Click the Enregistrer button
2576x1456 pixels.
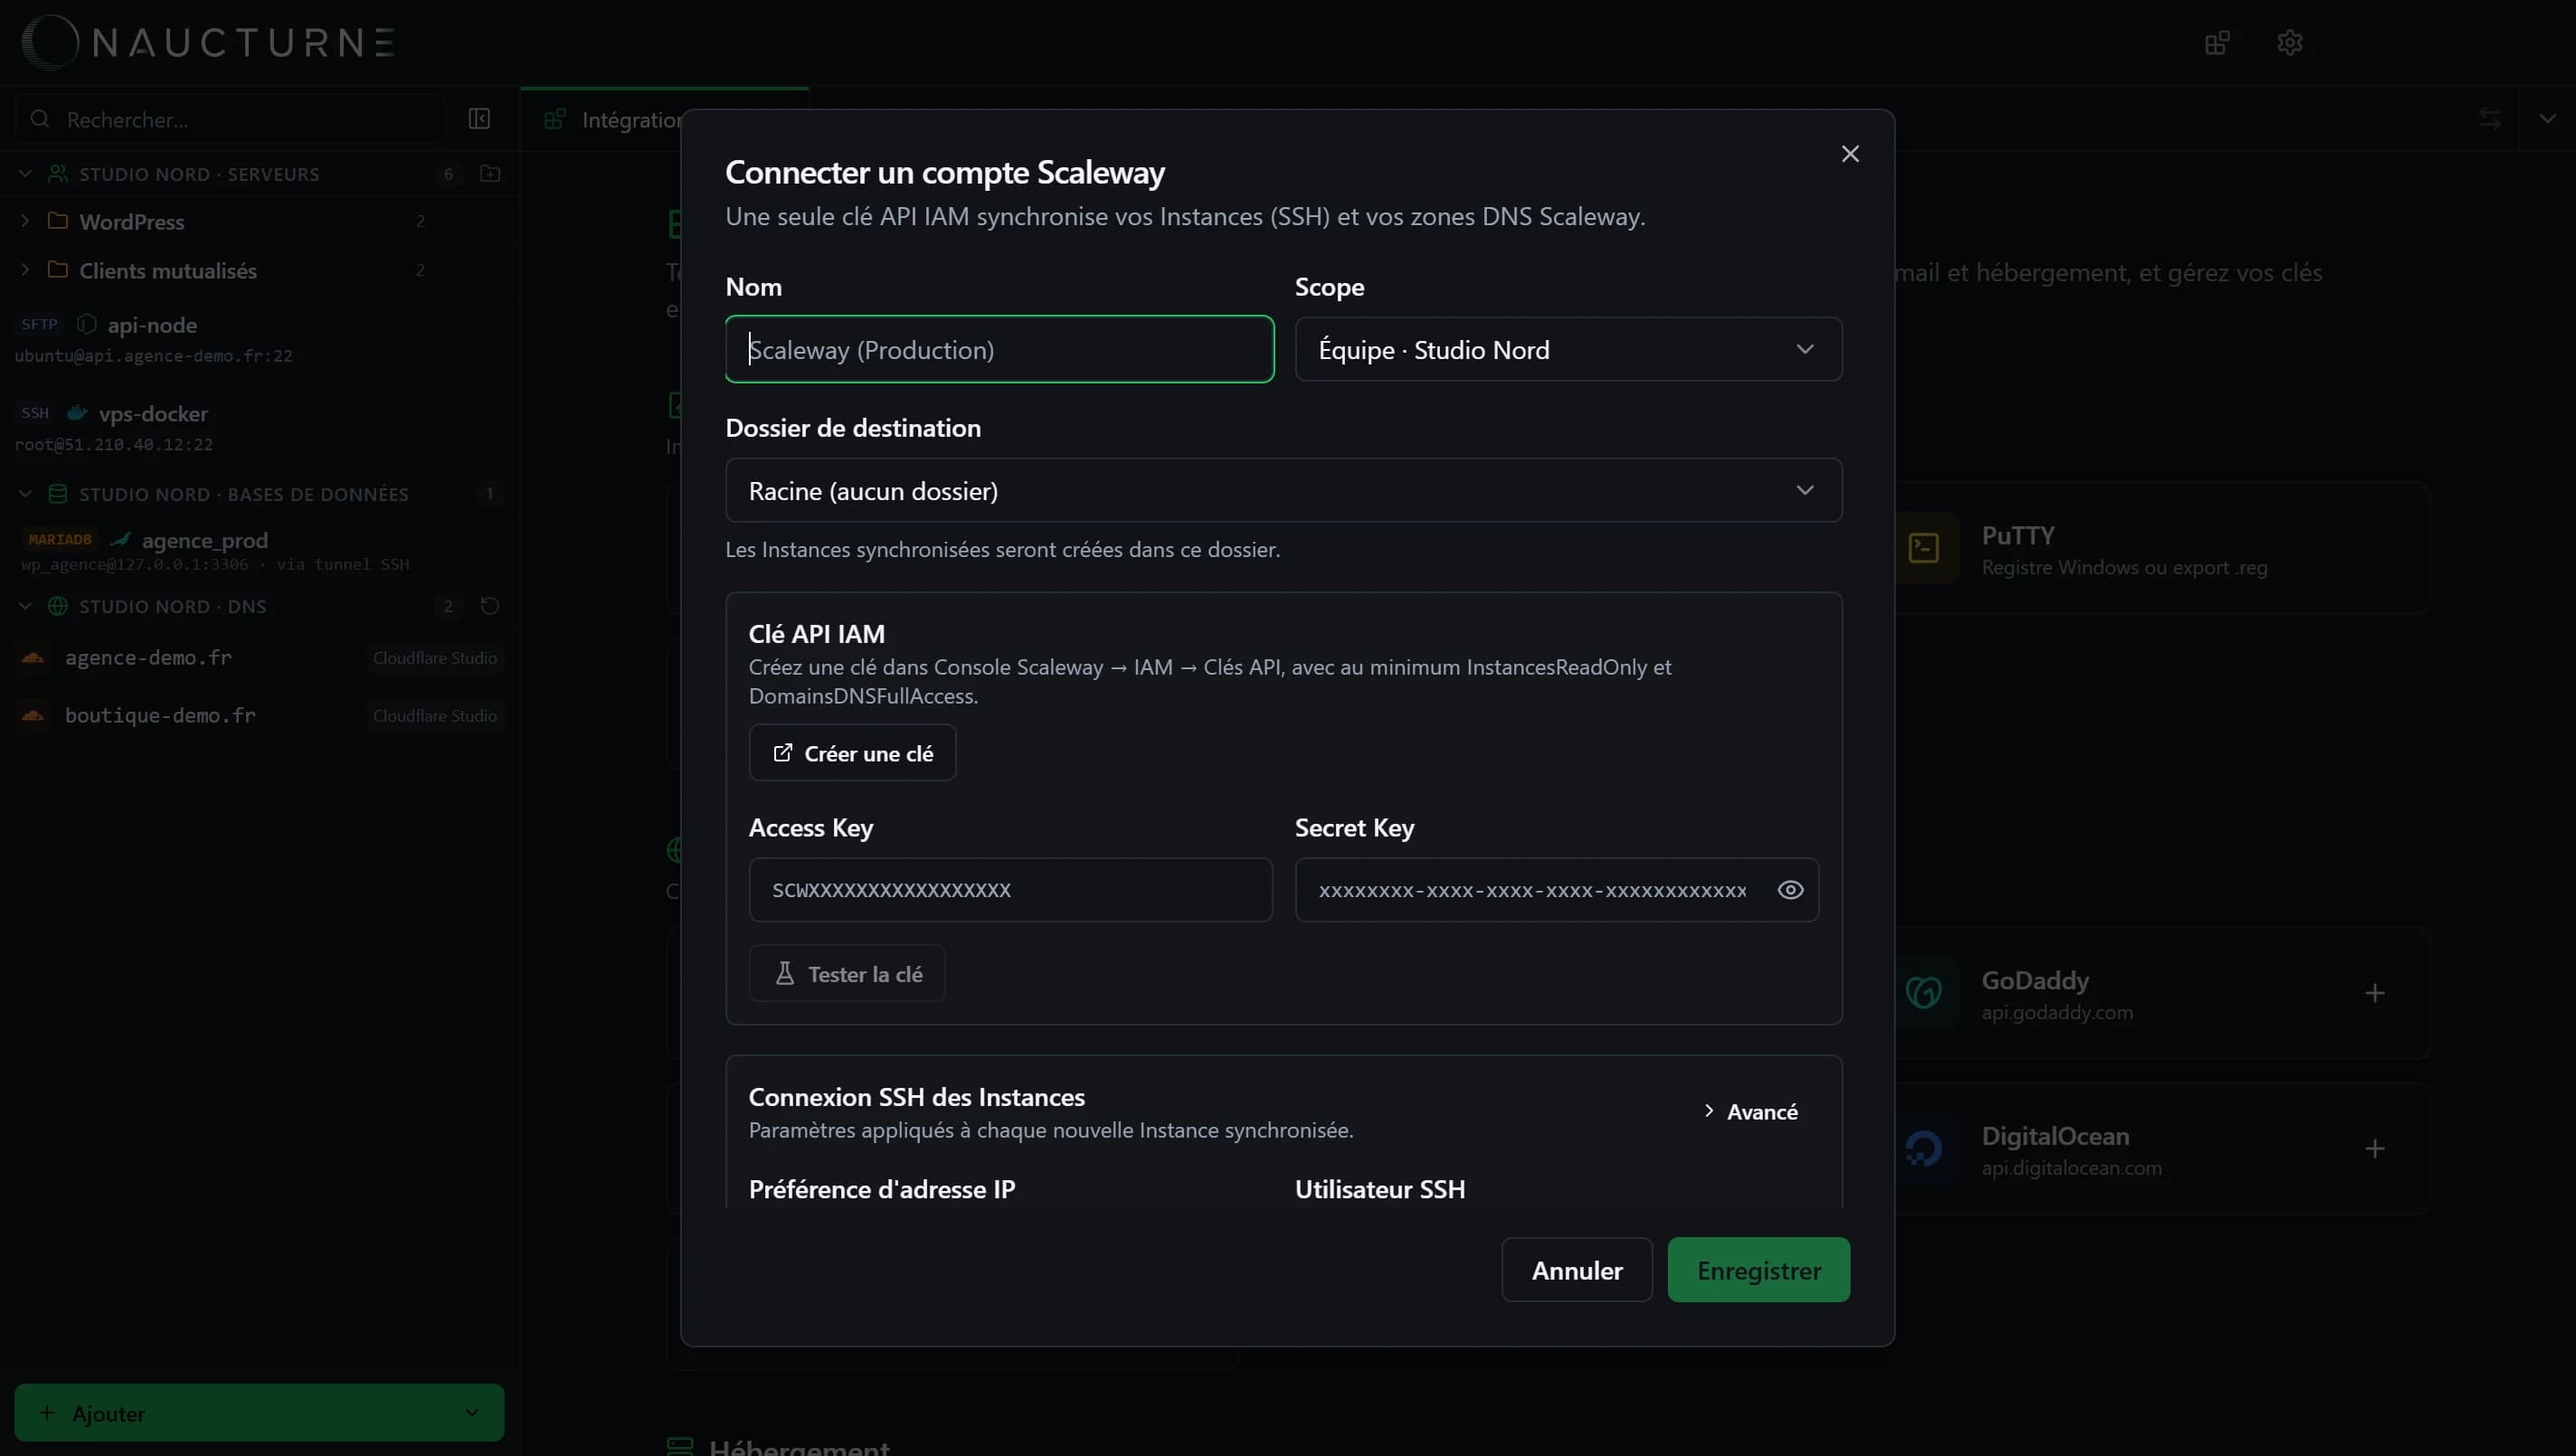(x=1758, y=1270)
